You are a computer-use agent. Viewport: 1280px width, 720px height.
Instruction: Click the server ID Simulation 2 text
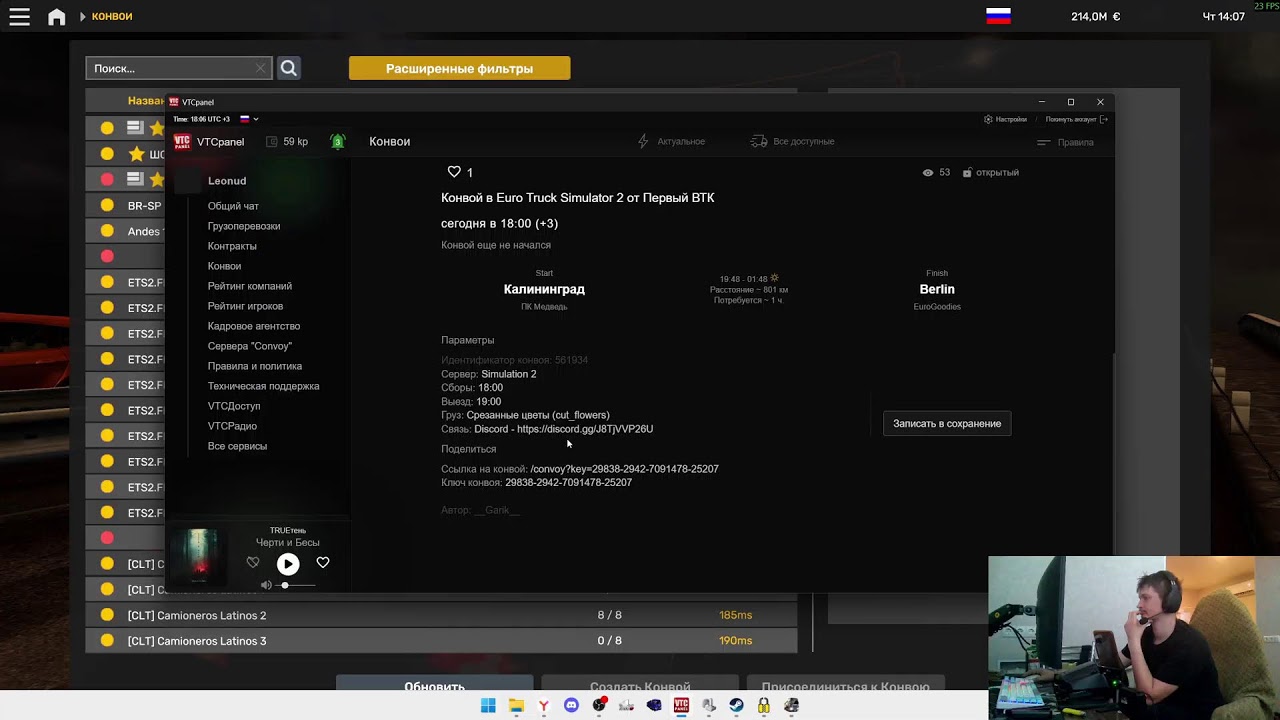509,374
